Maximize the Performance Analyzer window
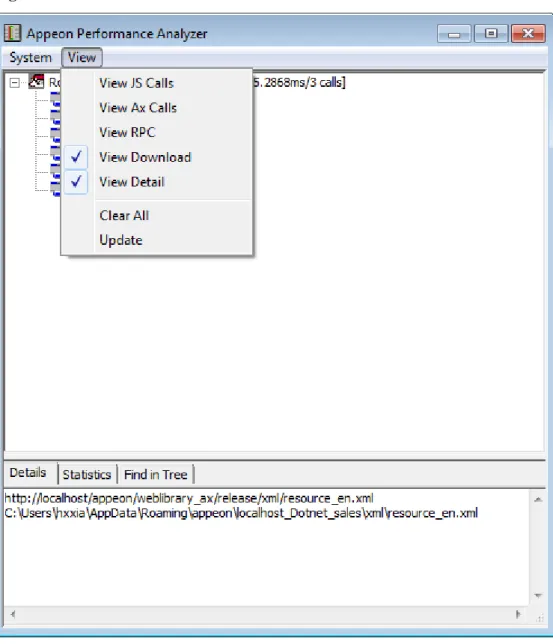Screen dimensions: 553x644 (491, 34)
